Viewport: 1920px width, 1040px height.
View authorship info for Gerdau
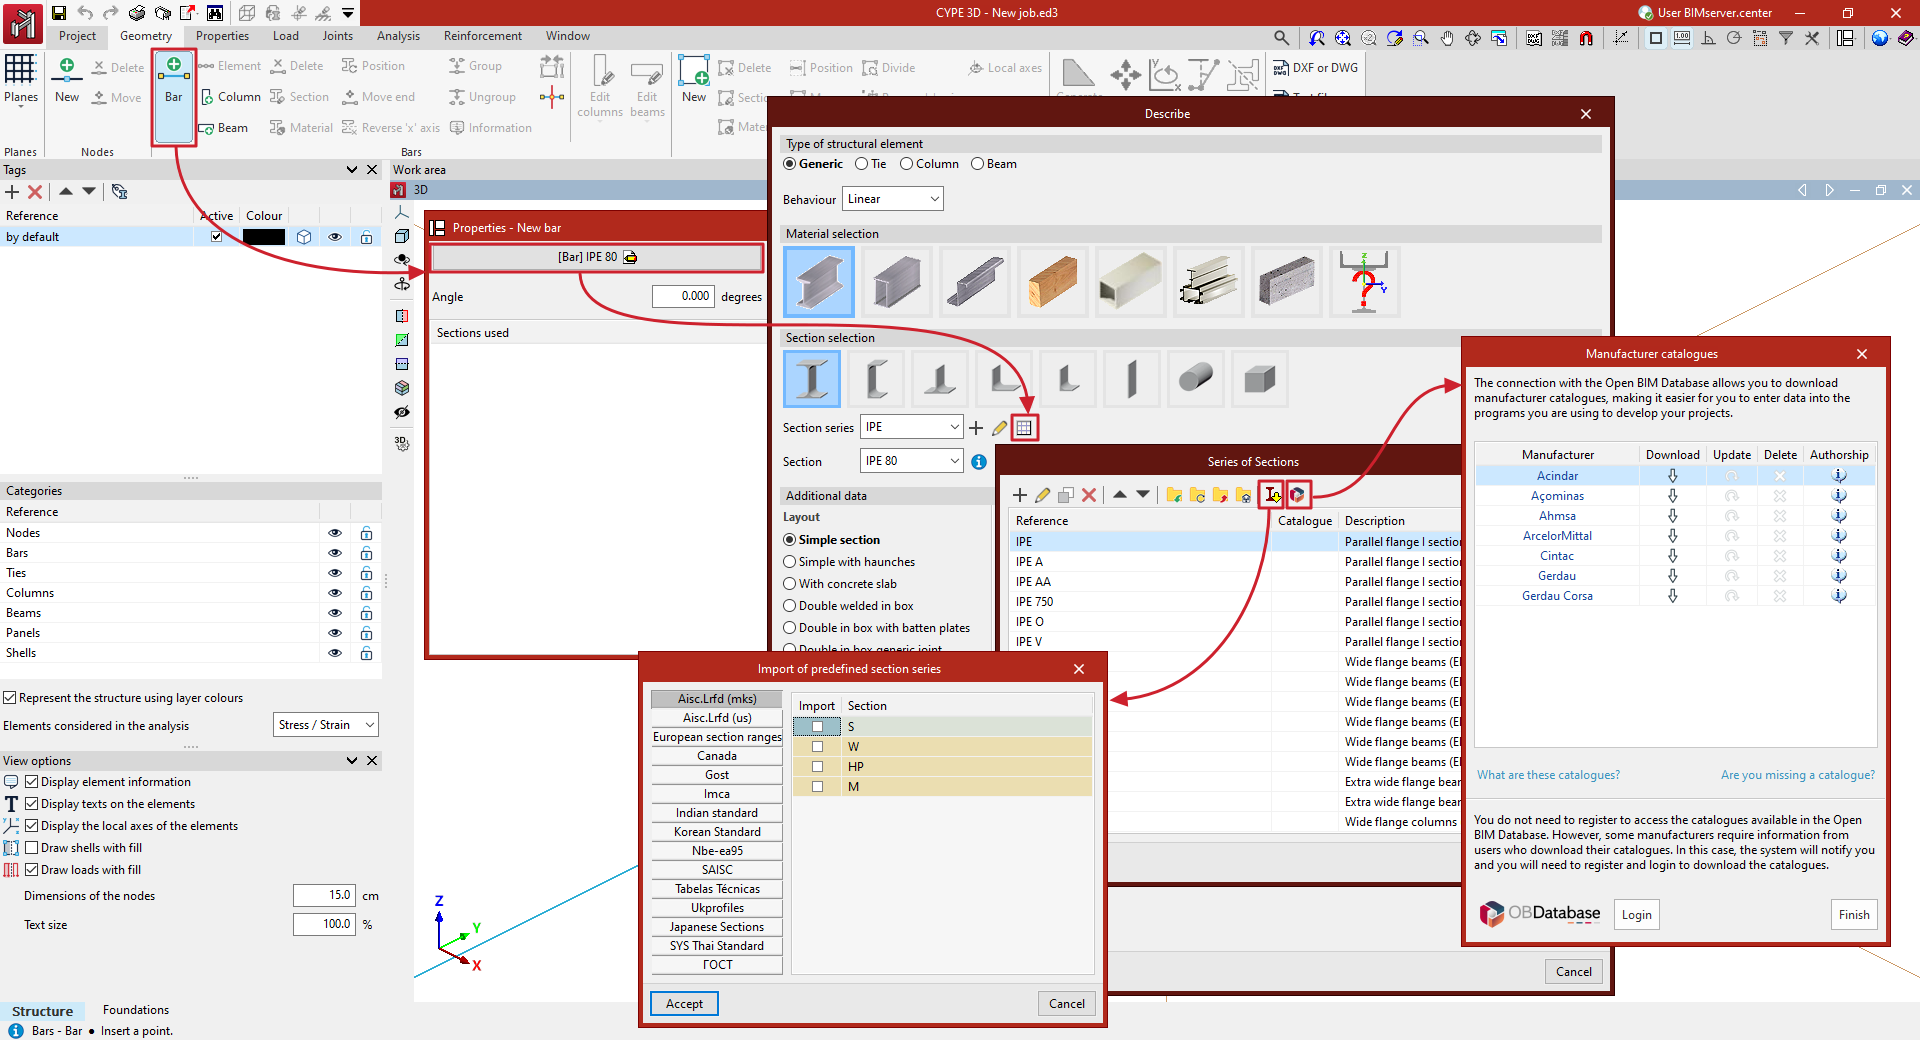tap(1838, 576)
